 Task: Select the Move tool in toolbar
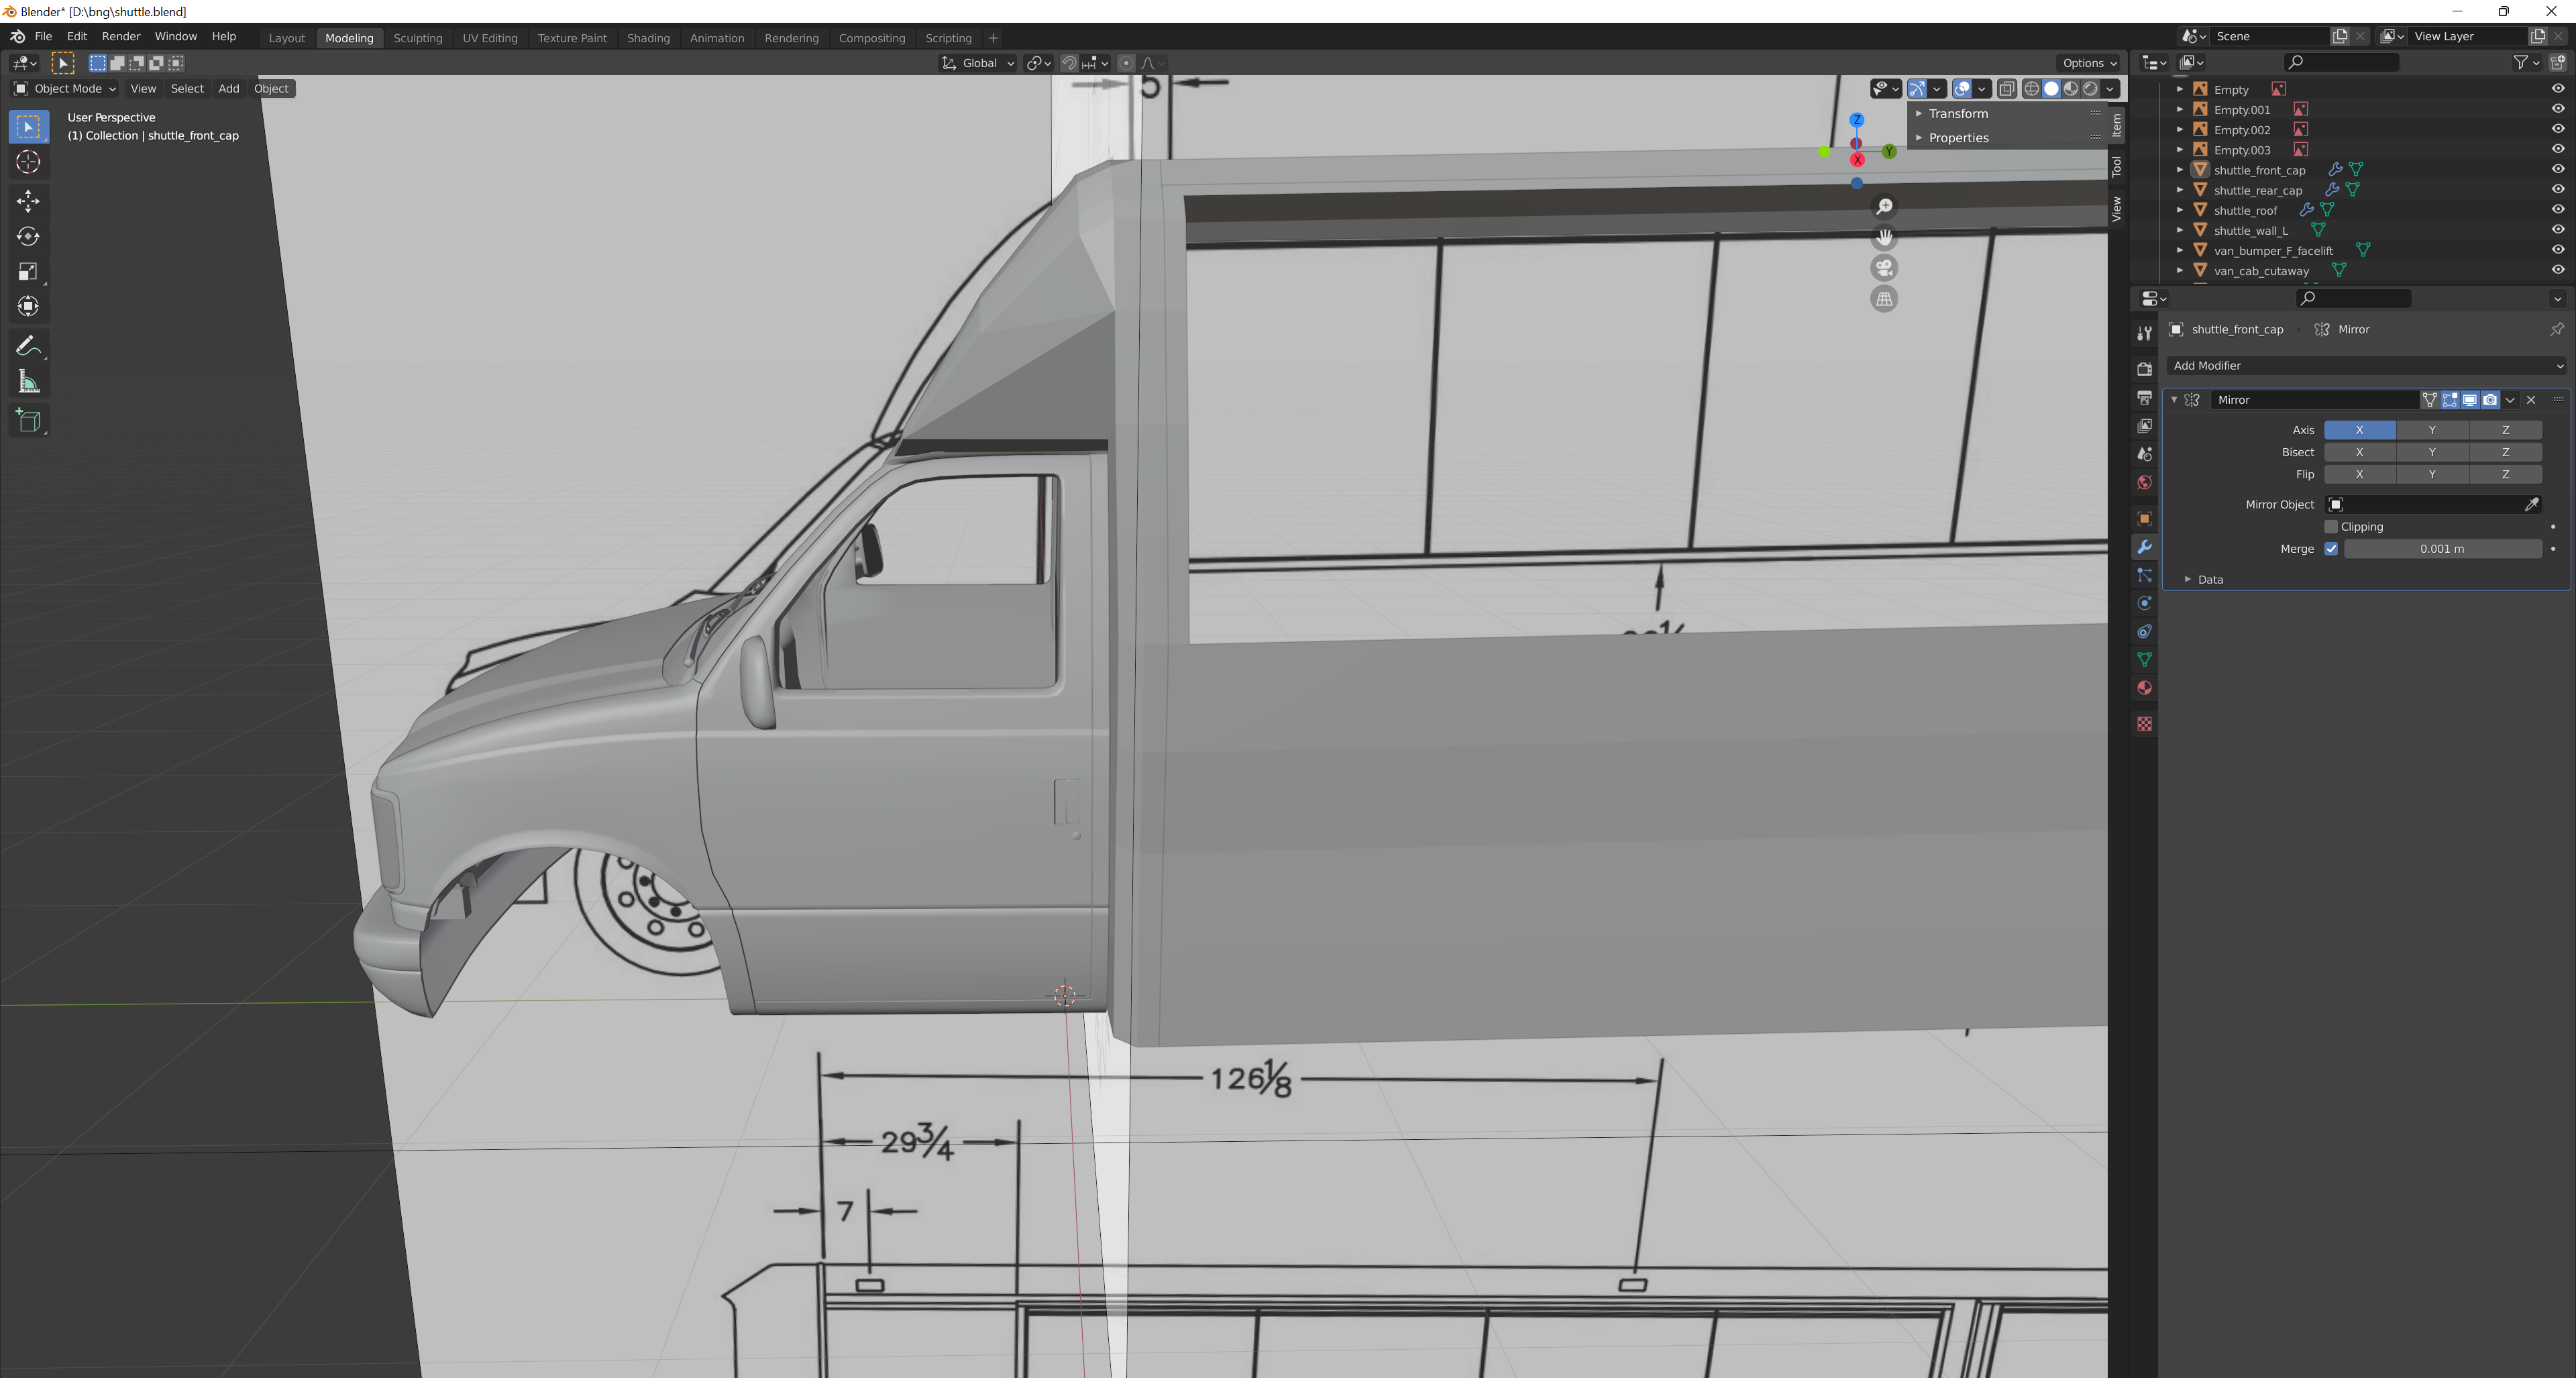(x=28, y=201)
